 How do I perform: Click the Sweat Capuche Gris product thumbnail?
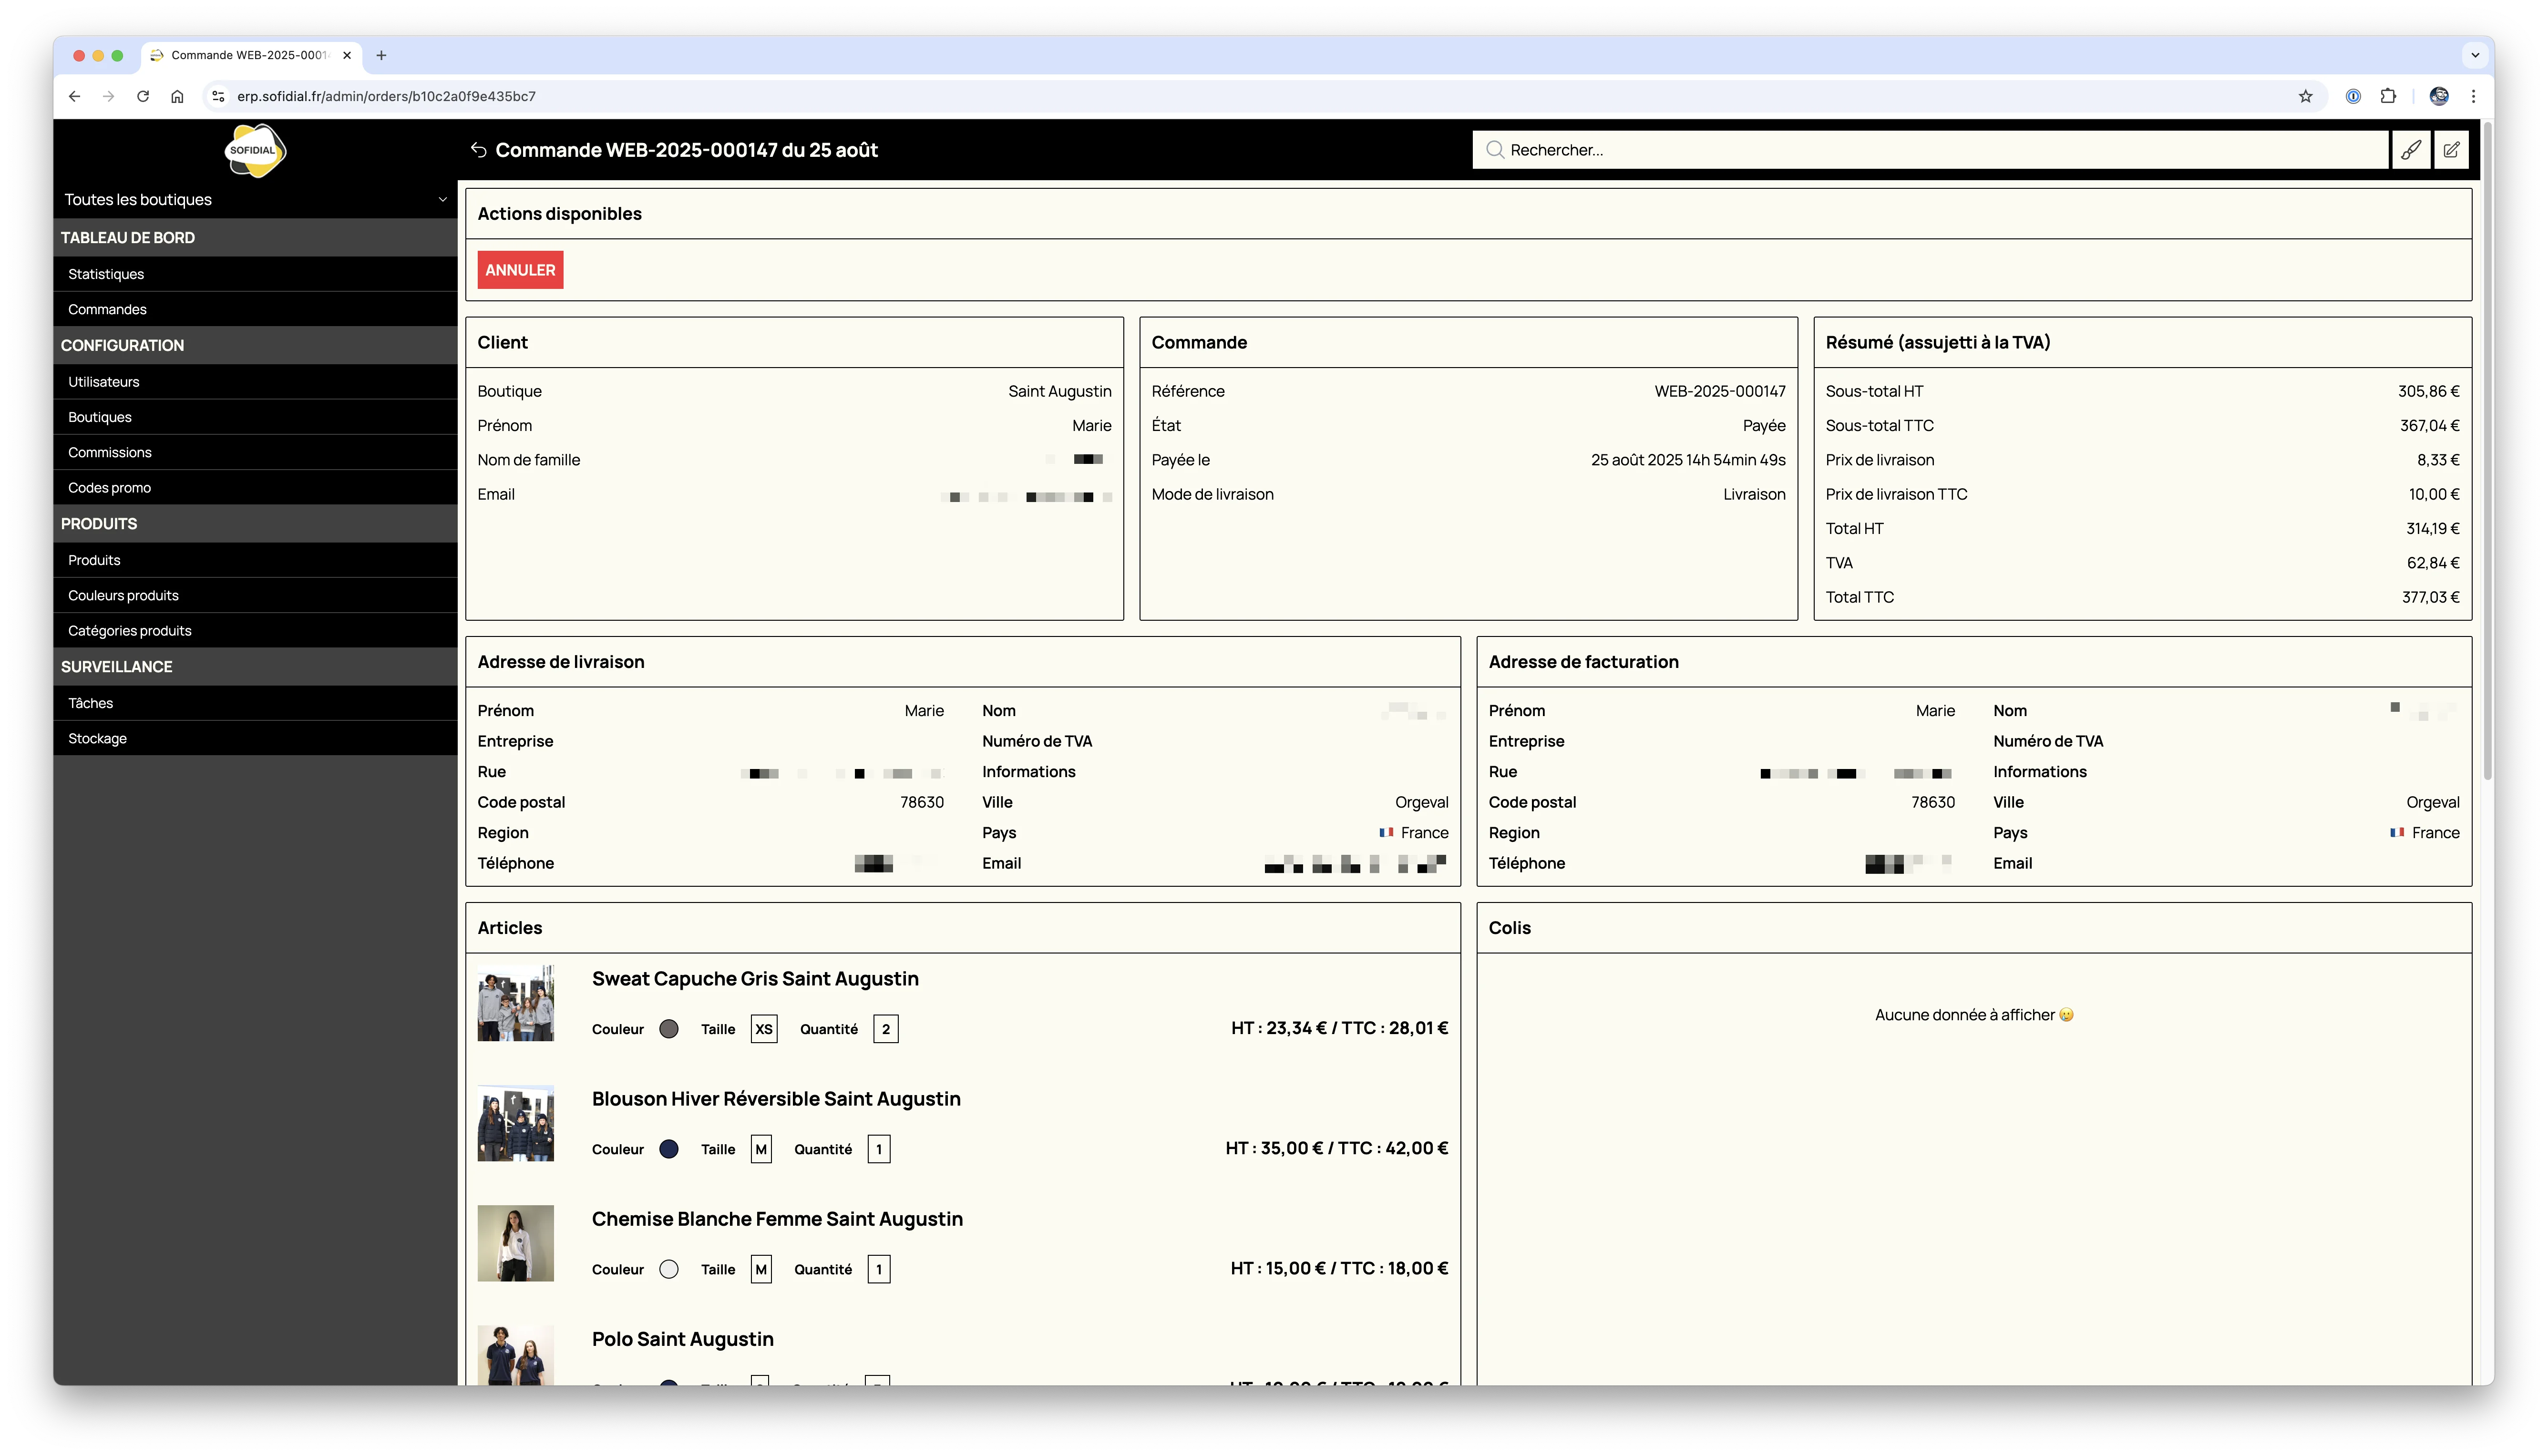coord(515,1003)
